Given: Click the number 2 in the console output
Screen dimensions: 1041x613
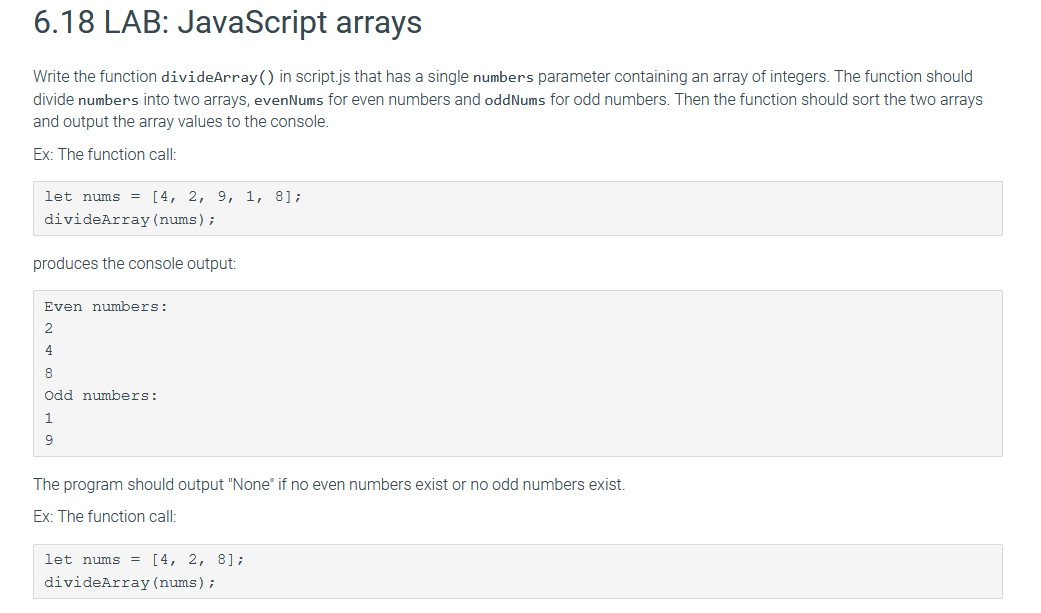Looking at the screenshot, I should 48,328.
